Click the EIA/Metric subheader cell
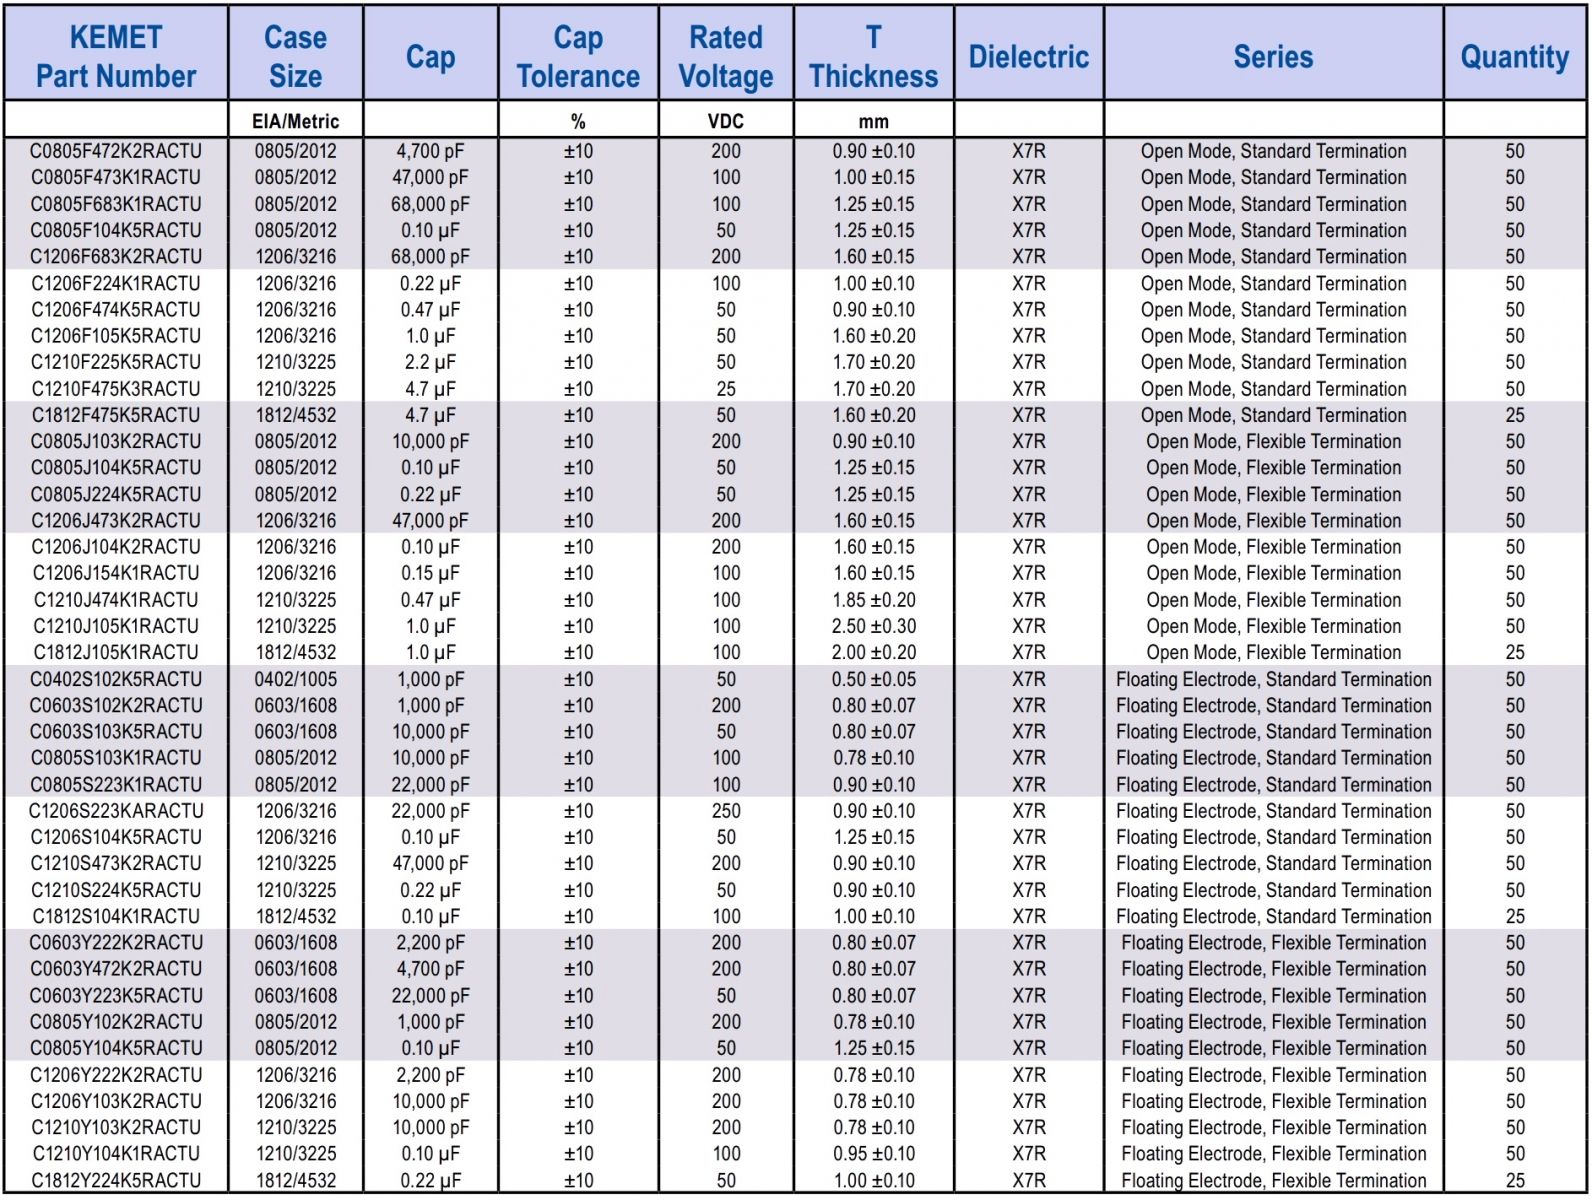Screen dimensions: 1592x1200 coord(295,121)
